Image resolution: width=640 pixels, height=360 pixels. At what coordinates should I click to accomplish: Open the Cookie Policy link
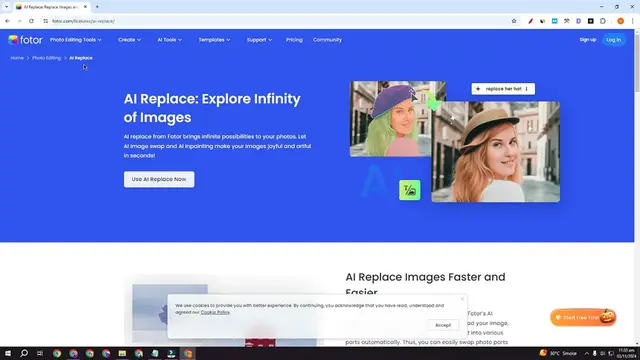215,312
